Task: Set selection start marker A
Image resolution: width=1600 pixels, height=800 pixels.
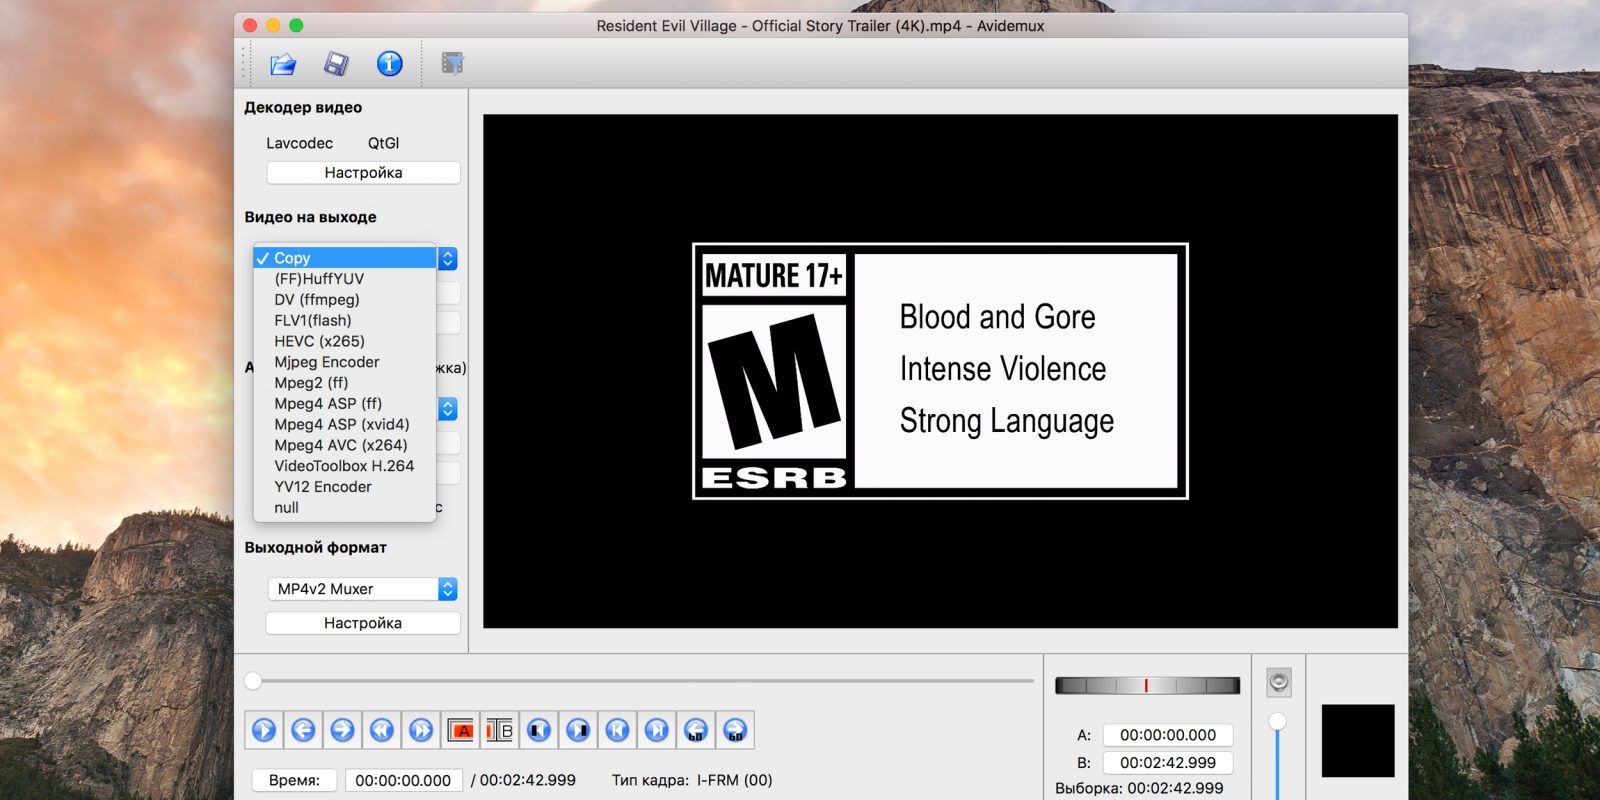Action: click(x=461, y=730)
